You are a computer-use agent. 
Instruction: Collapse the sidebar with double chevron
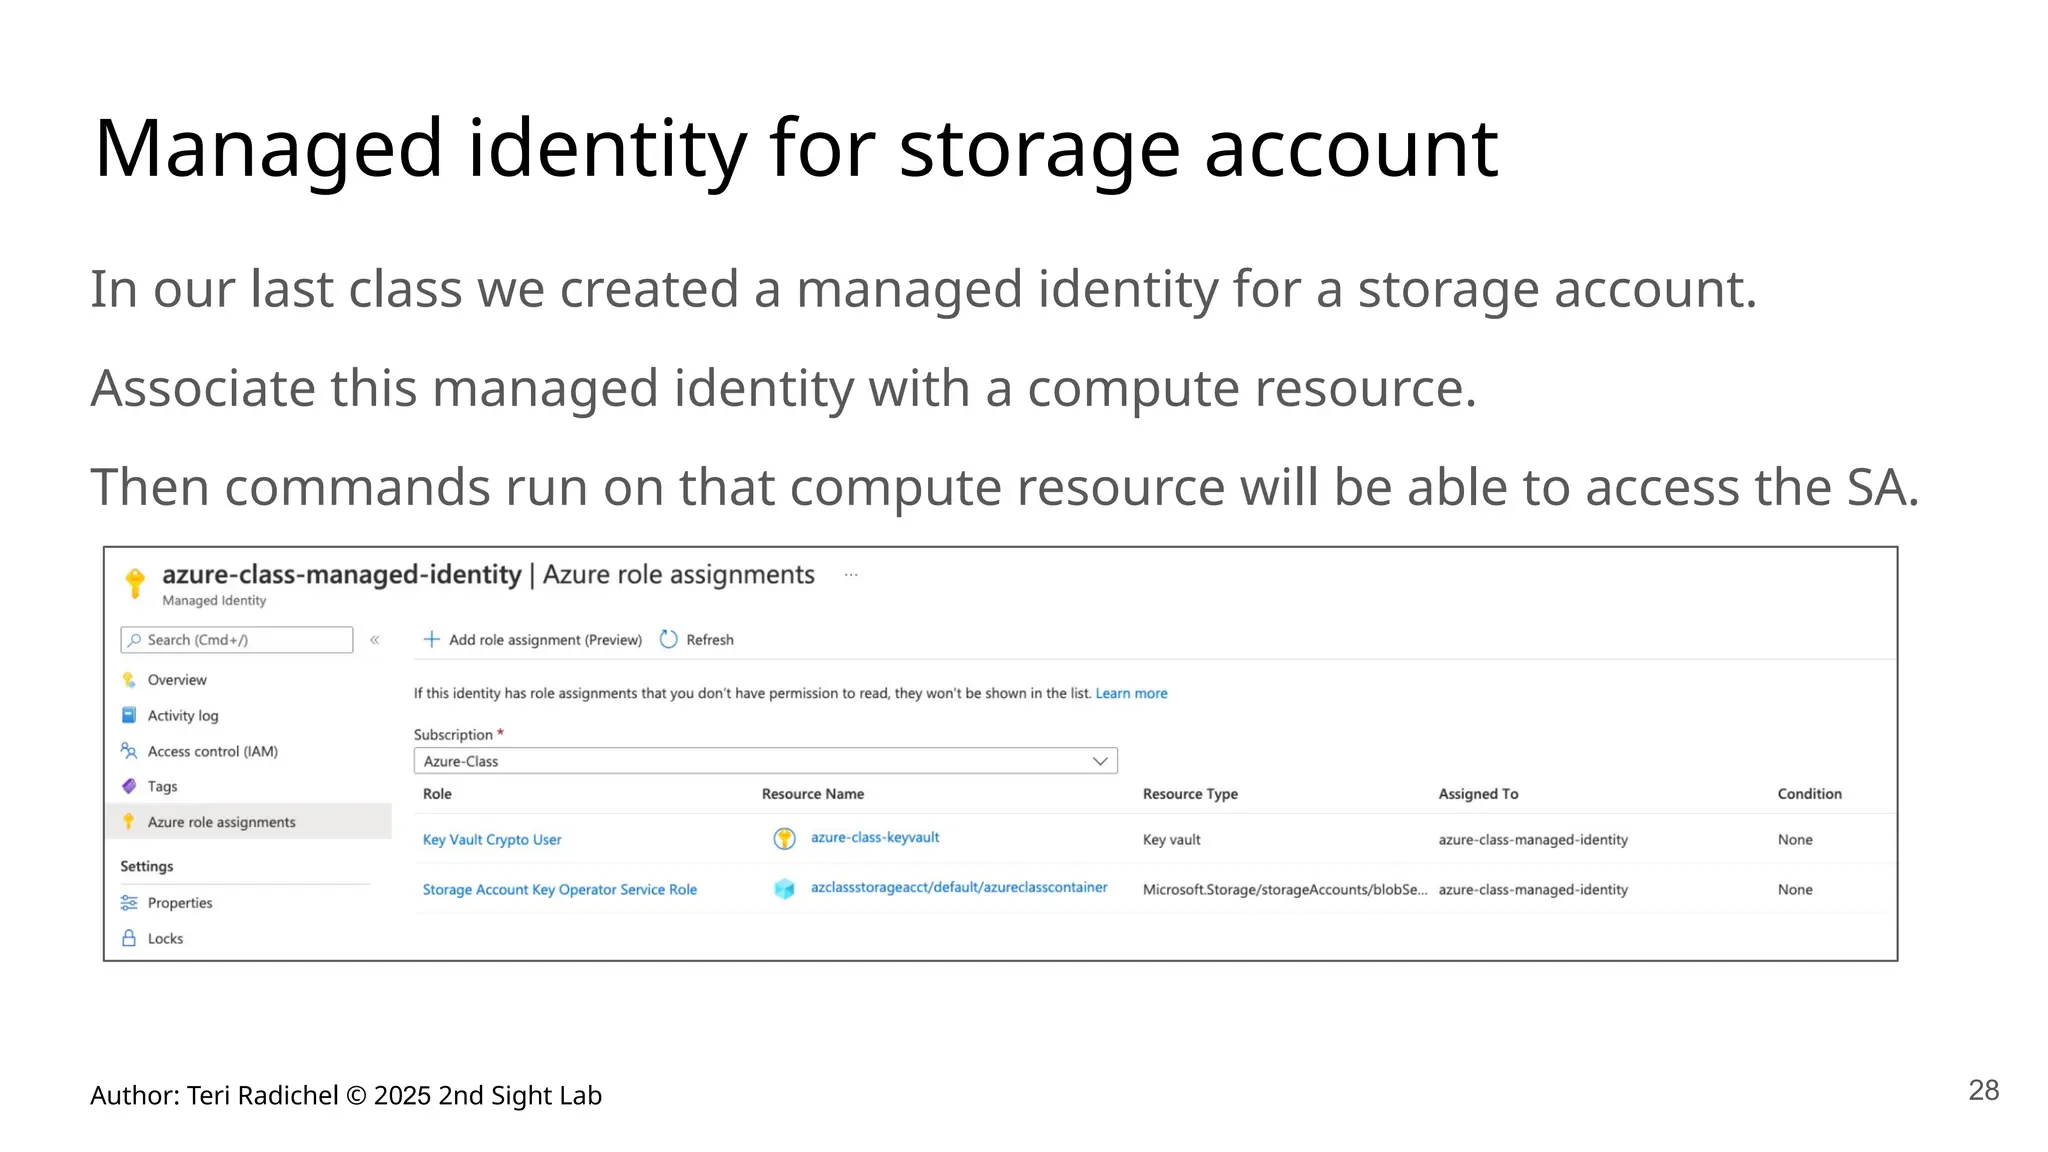pyautogui.click(x=375, y=640)
